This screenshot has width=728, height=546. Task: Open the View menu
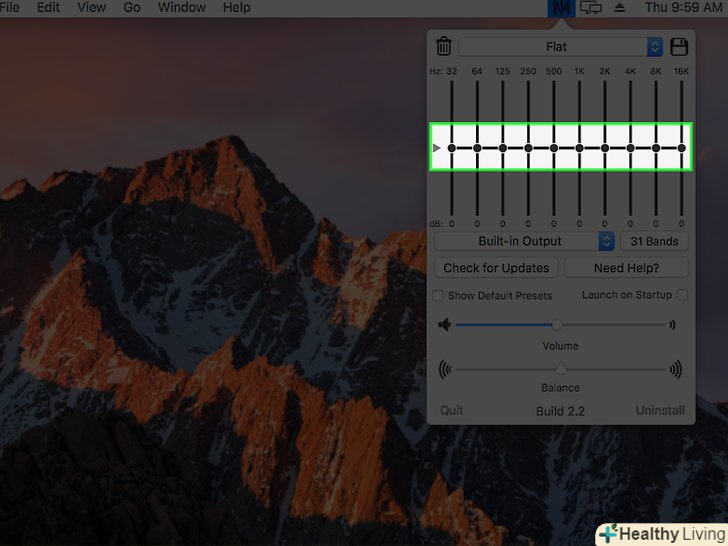click(x=91, y=7)
